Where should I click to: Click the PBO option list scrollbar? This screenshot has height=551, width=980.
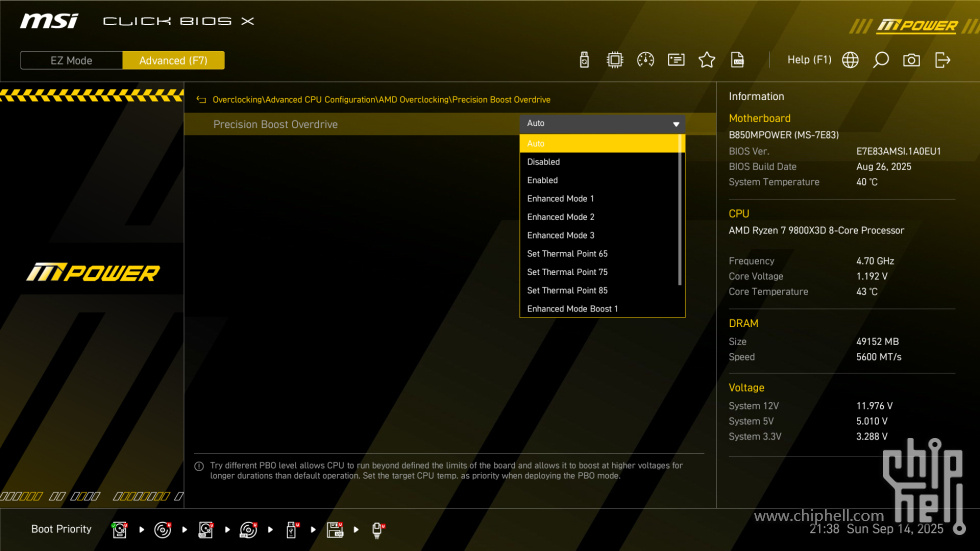(681, 211)
